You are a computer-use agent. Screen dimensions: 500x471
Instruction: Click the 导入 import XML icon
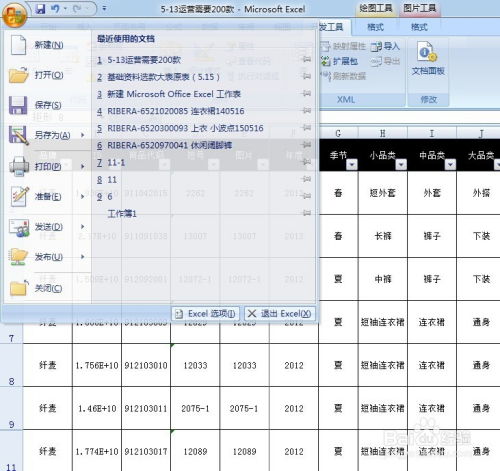pyautogui.click(x=385, y=46)
